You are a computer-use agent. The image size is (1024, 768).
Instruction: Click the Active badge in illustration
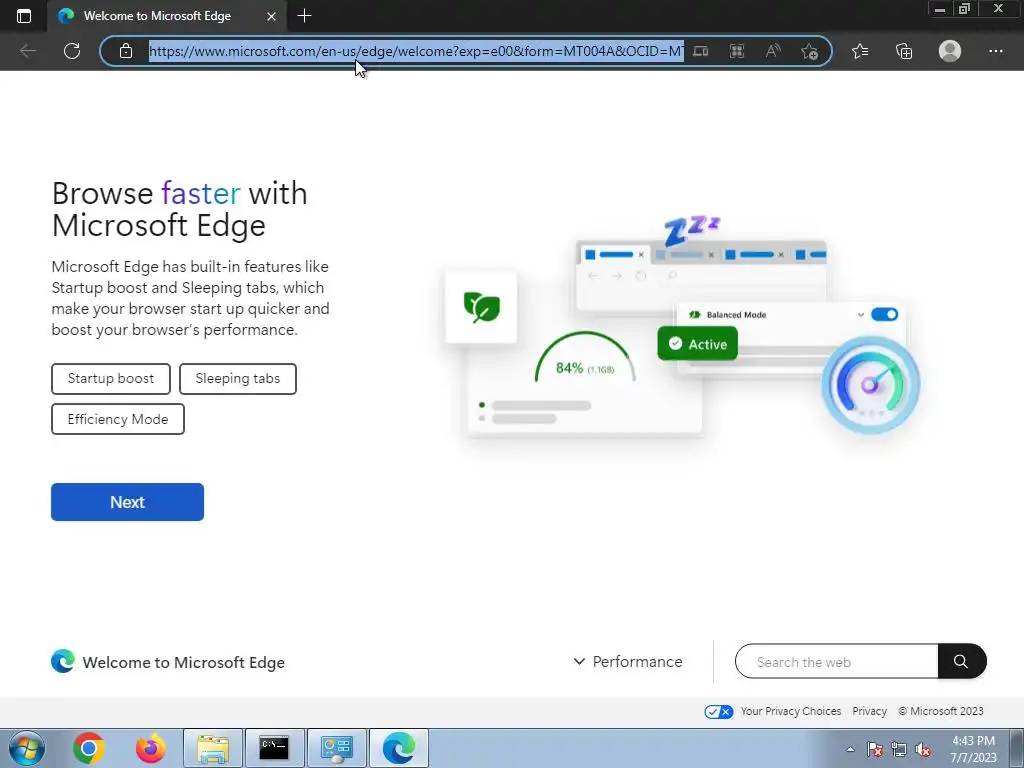697,344
